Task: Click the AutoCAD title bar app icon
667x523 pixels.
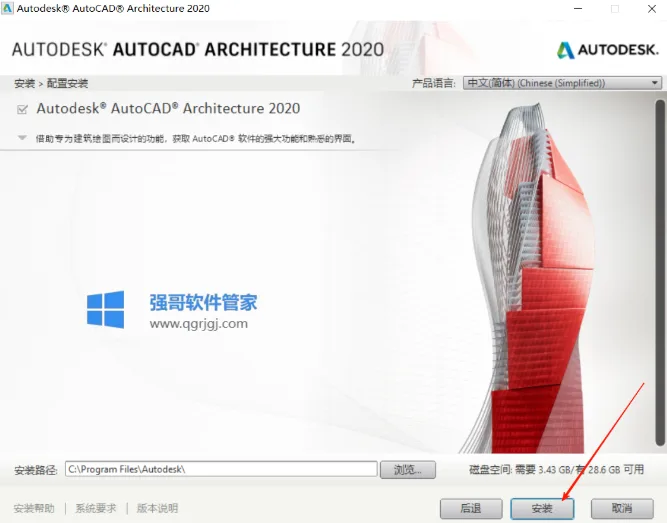Action: point(7,8)
